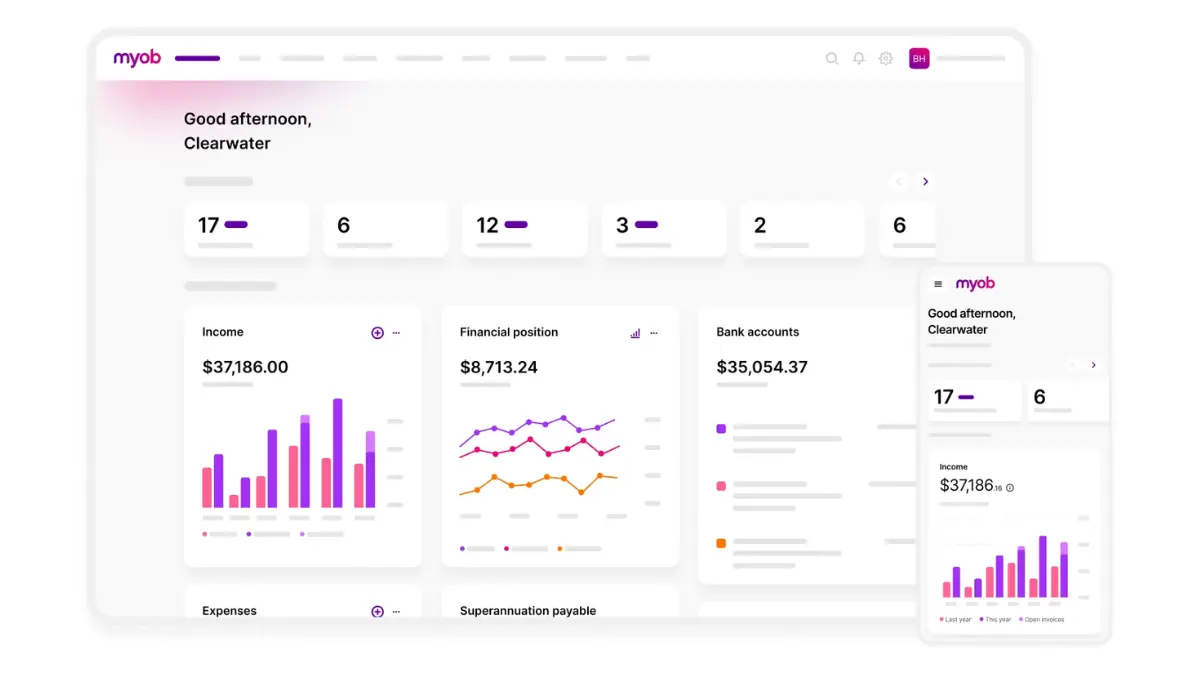Viewport: 1200px width, 675px height.
Task: Click the plus icon on the Income card
Action: [377, 332]
